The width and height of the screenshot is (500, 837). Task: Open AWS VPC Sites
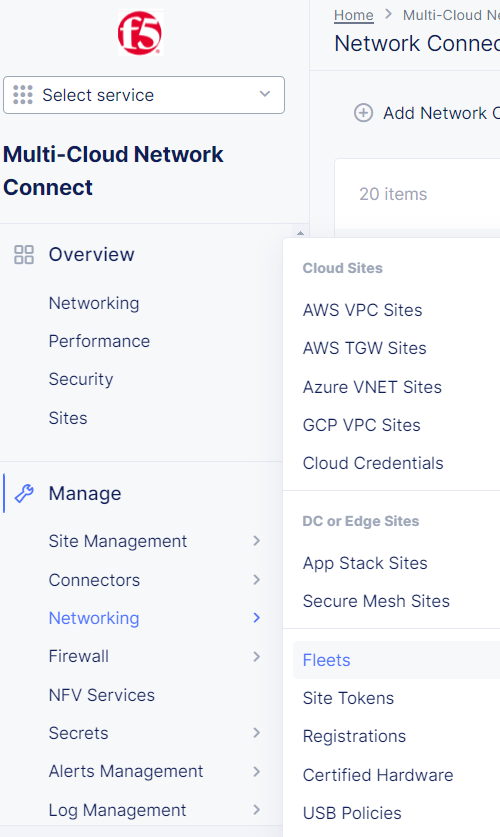tap(362, 310)
